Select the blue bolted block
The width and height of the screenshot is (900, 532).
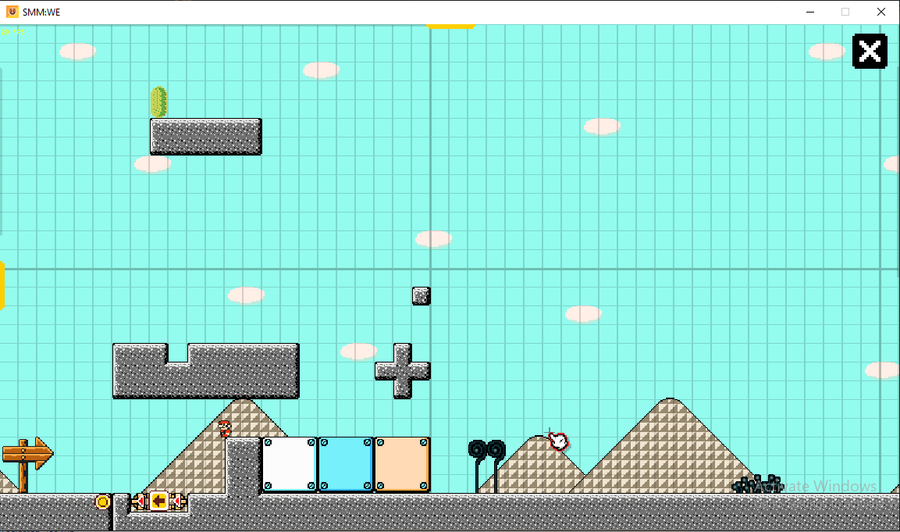click(x=346, y=464)
